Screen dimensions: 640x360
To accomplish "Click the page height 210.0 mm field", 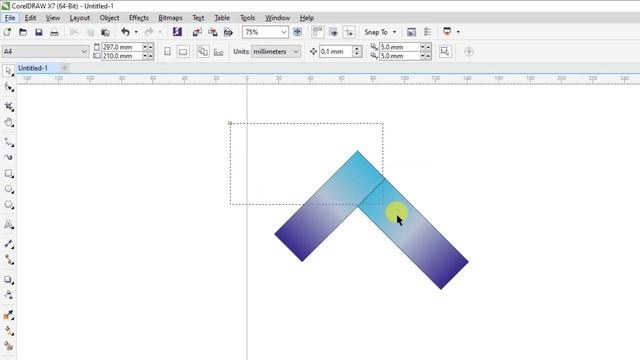I will click(x=122, y=56).
